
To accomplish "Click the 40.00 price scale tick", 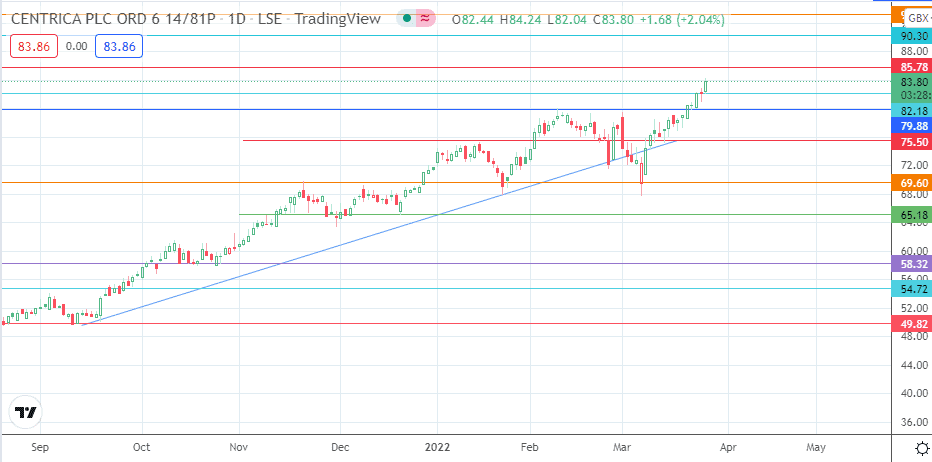I will pyautogui.click(x=914, y=393).
